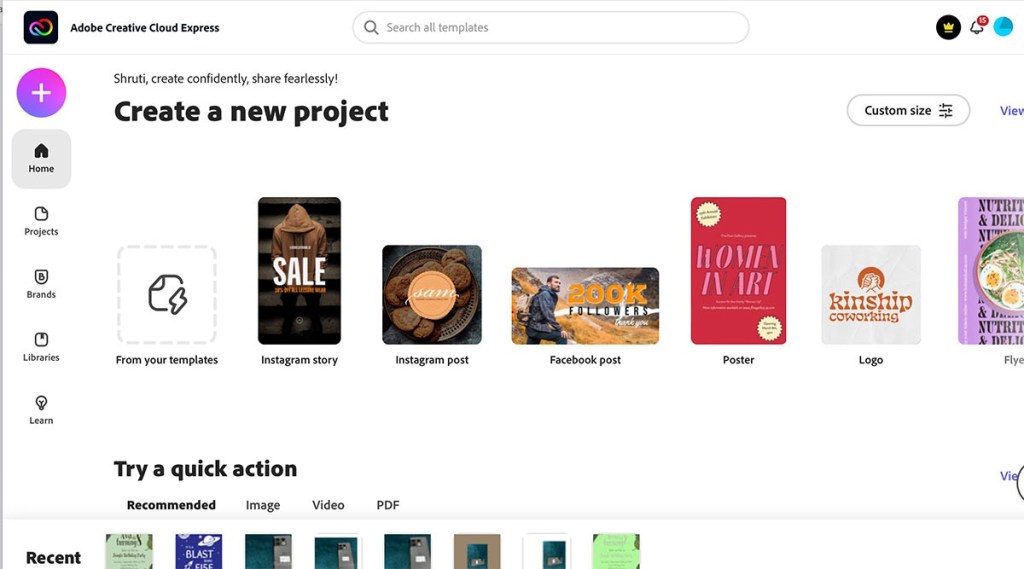Open the blue profile avatar
The height and width of the screenshot is (569, 1024).
click(1003, 27)
